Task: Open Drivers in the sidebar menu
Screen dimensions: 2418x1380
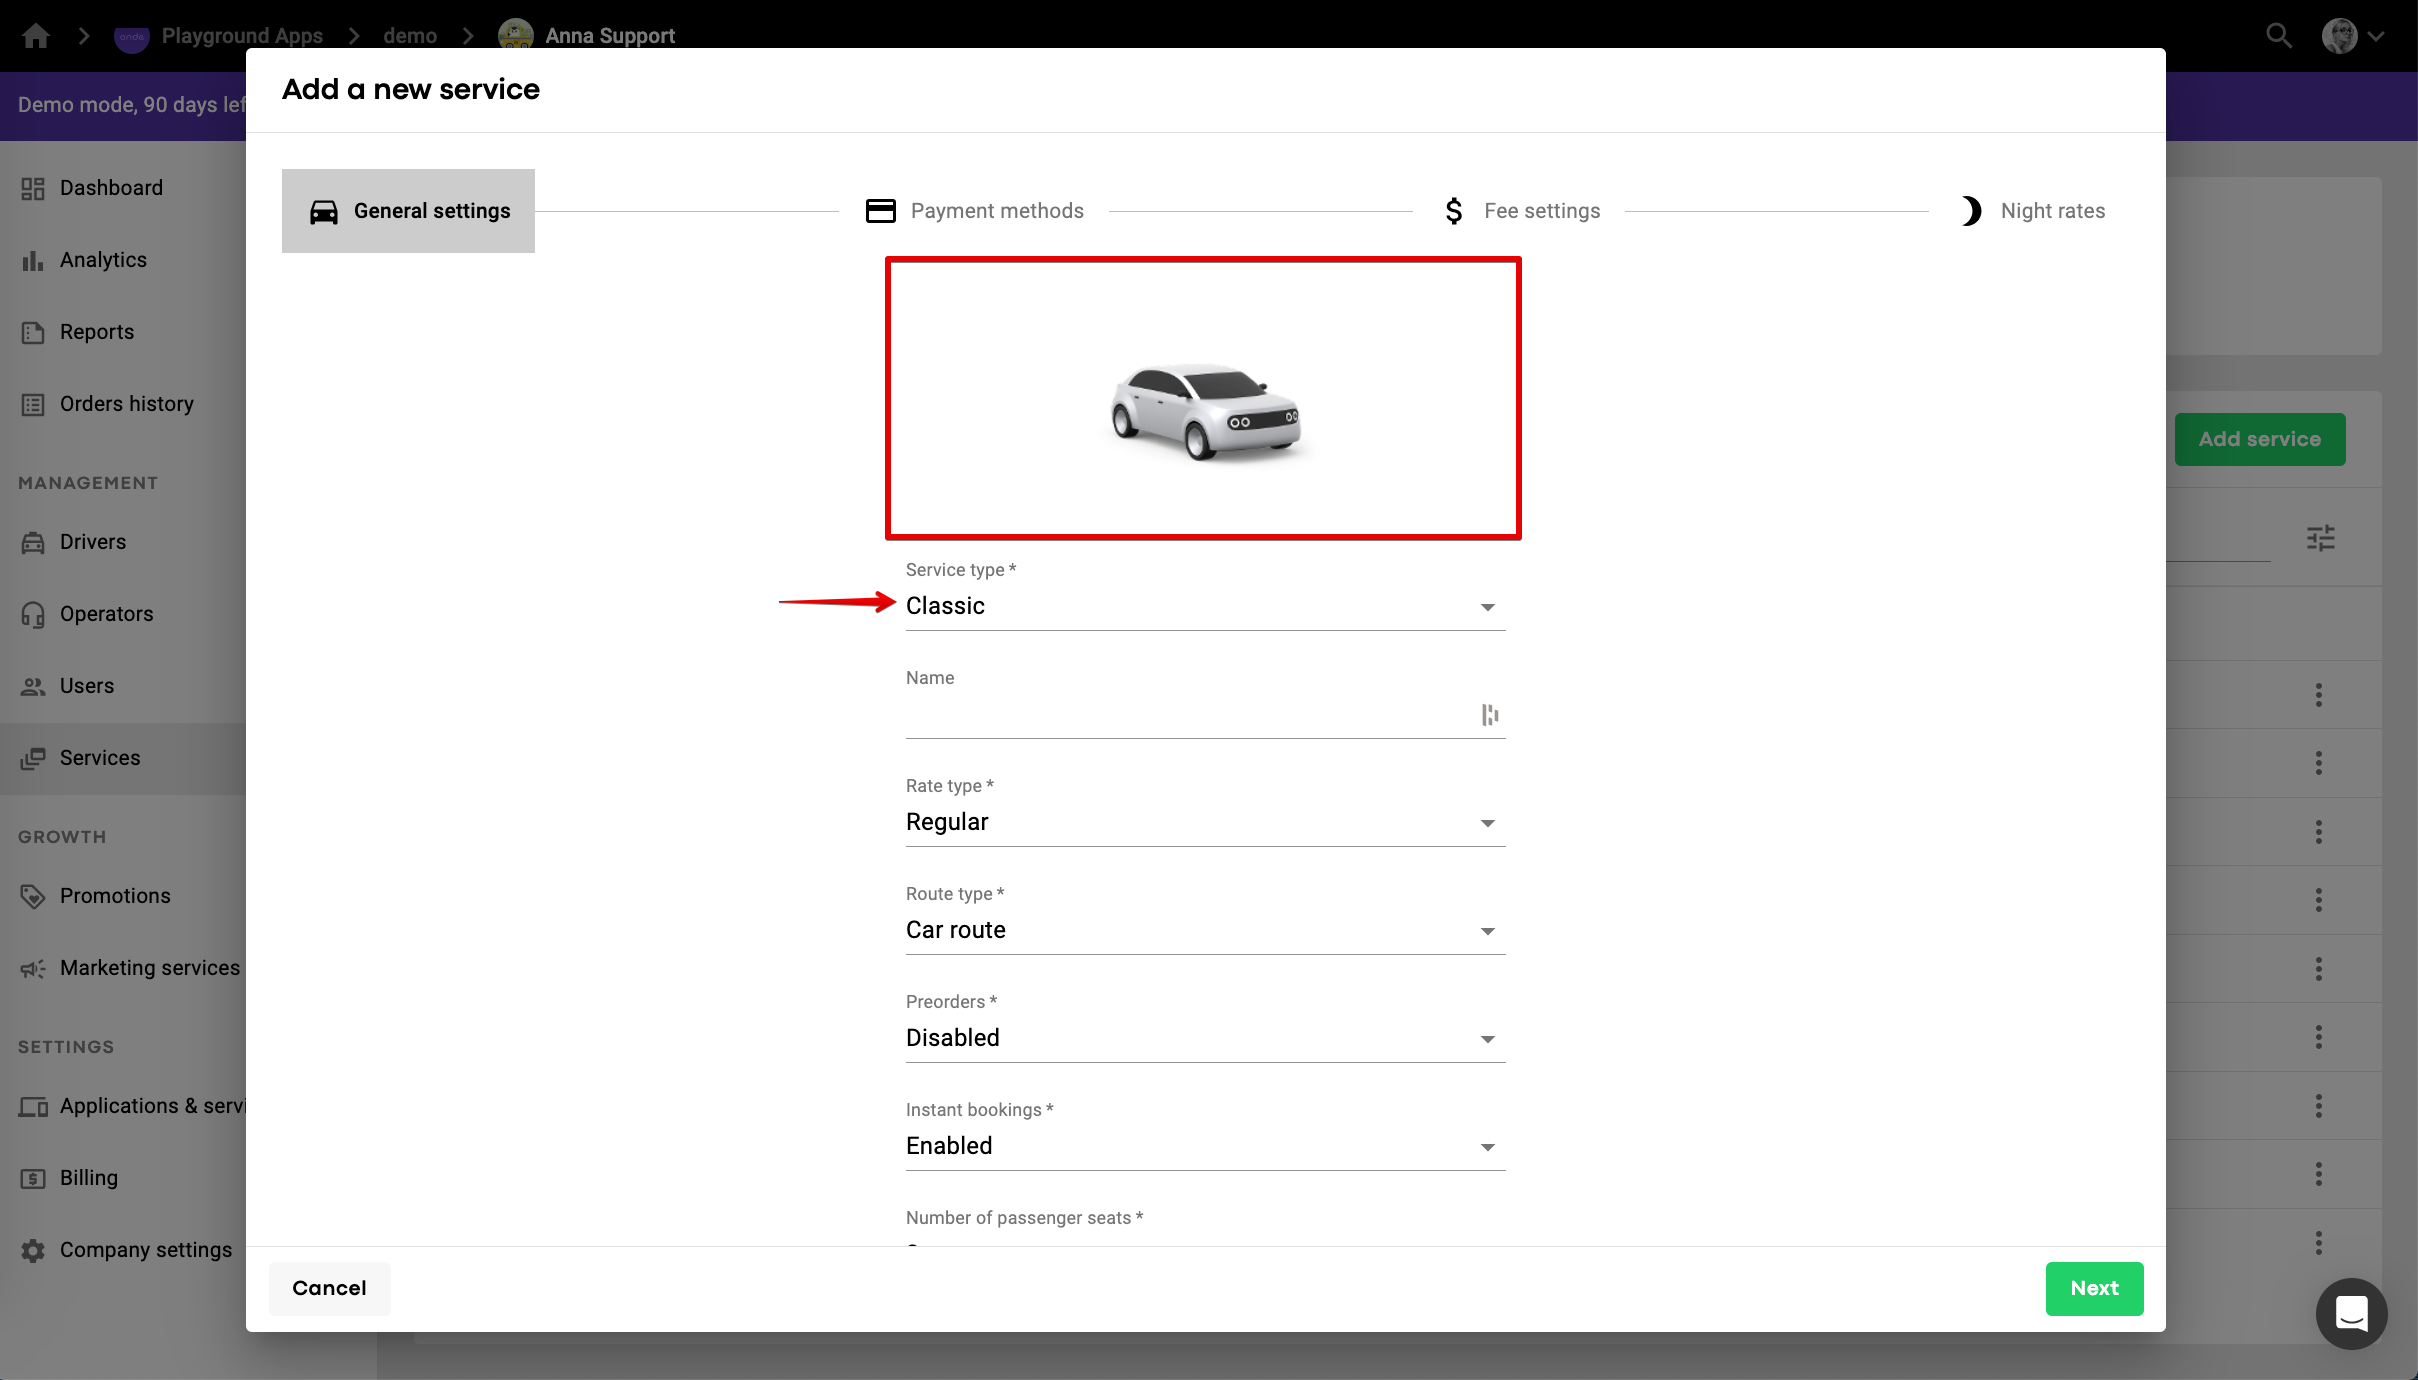Action: click(x=93, y=542)
